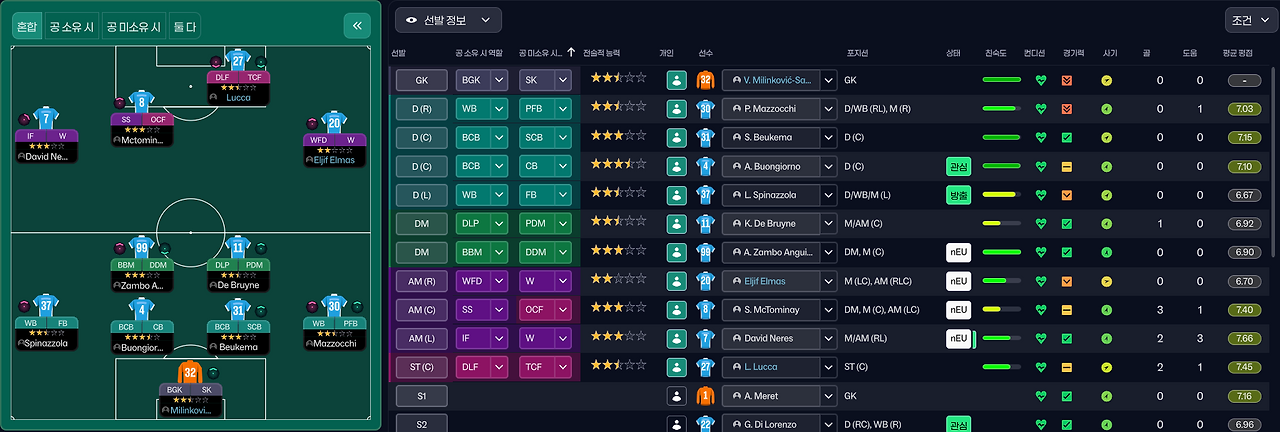The height and width of the screenshot is (432, 1280).
Task: Click the yellow match sharpness icon in Buongiorno's row
Action: coord(1067,166)
